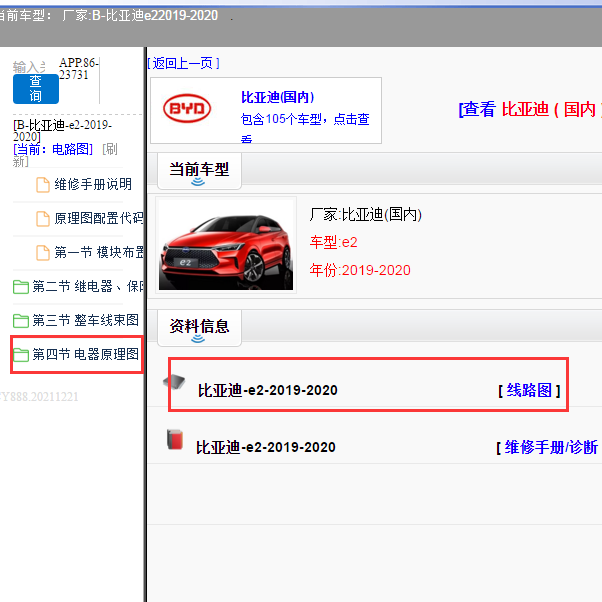Click the red e2 car thumbnail

pos(226,245)
